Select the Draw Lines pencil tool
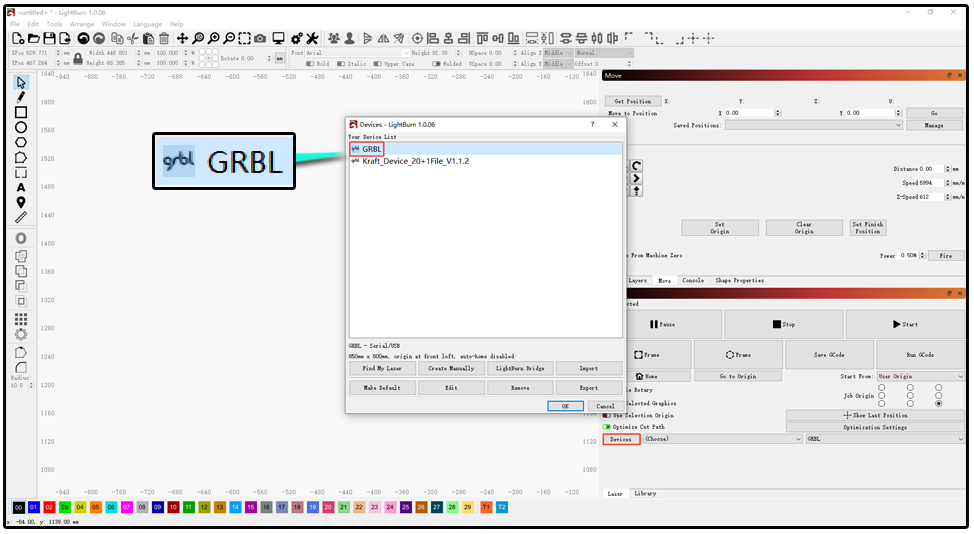 (x=21, y=97)
